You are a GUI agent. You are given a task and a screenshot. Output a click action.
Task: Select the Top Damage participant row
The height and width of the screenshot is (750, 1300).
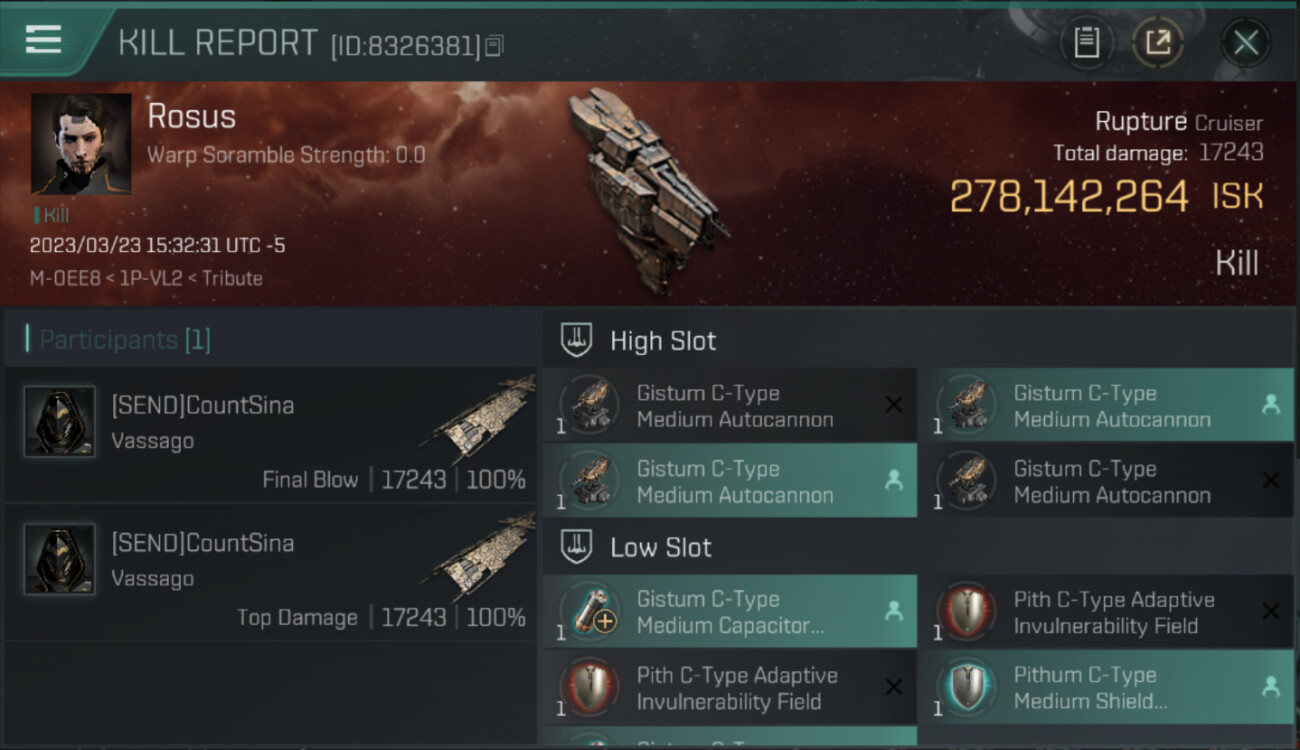tap(272, 572)
